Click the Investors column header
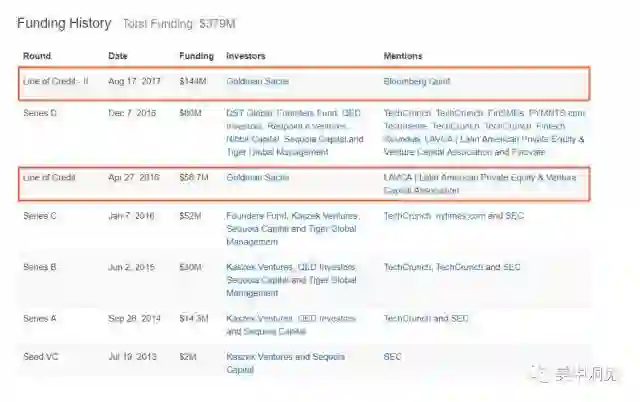Image resolution: width=640 pixels, height=402 pixels. tap(246, 55)
